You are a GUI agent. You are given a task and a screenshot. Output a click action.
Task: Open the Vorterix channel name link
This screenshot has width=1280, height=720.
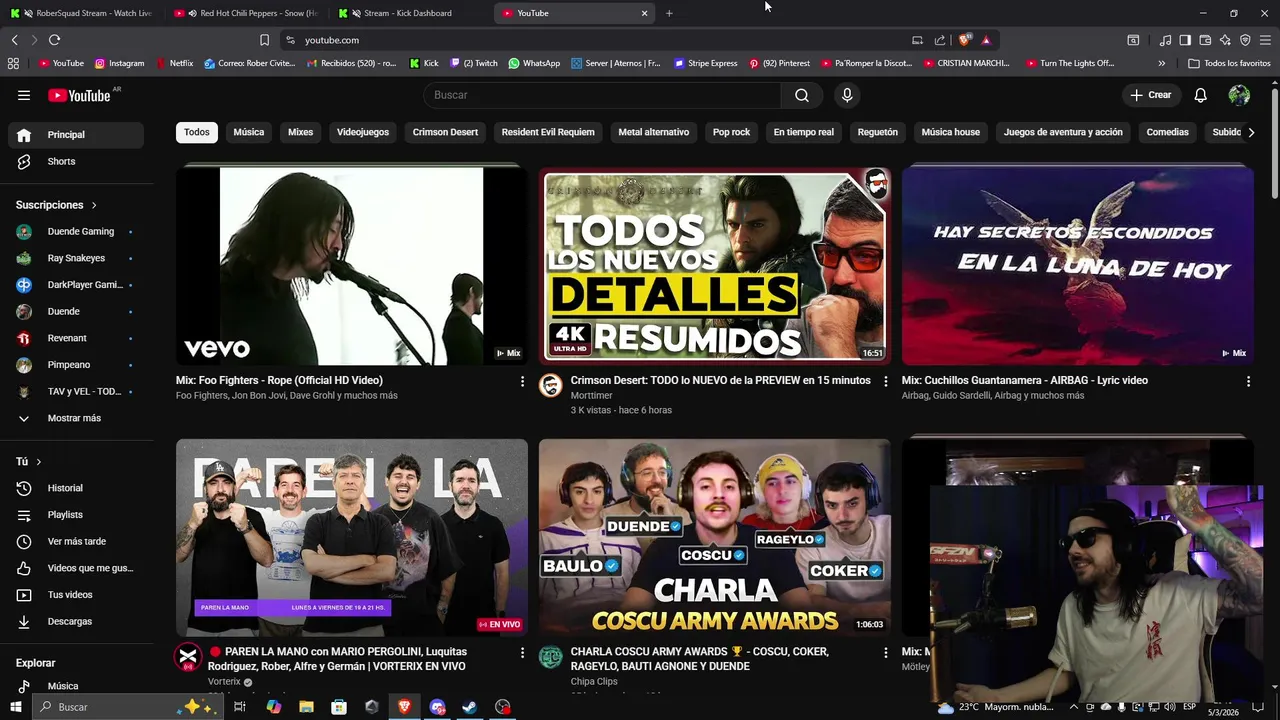pyautogui.click(x=224, y=682)
